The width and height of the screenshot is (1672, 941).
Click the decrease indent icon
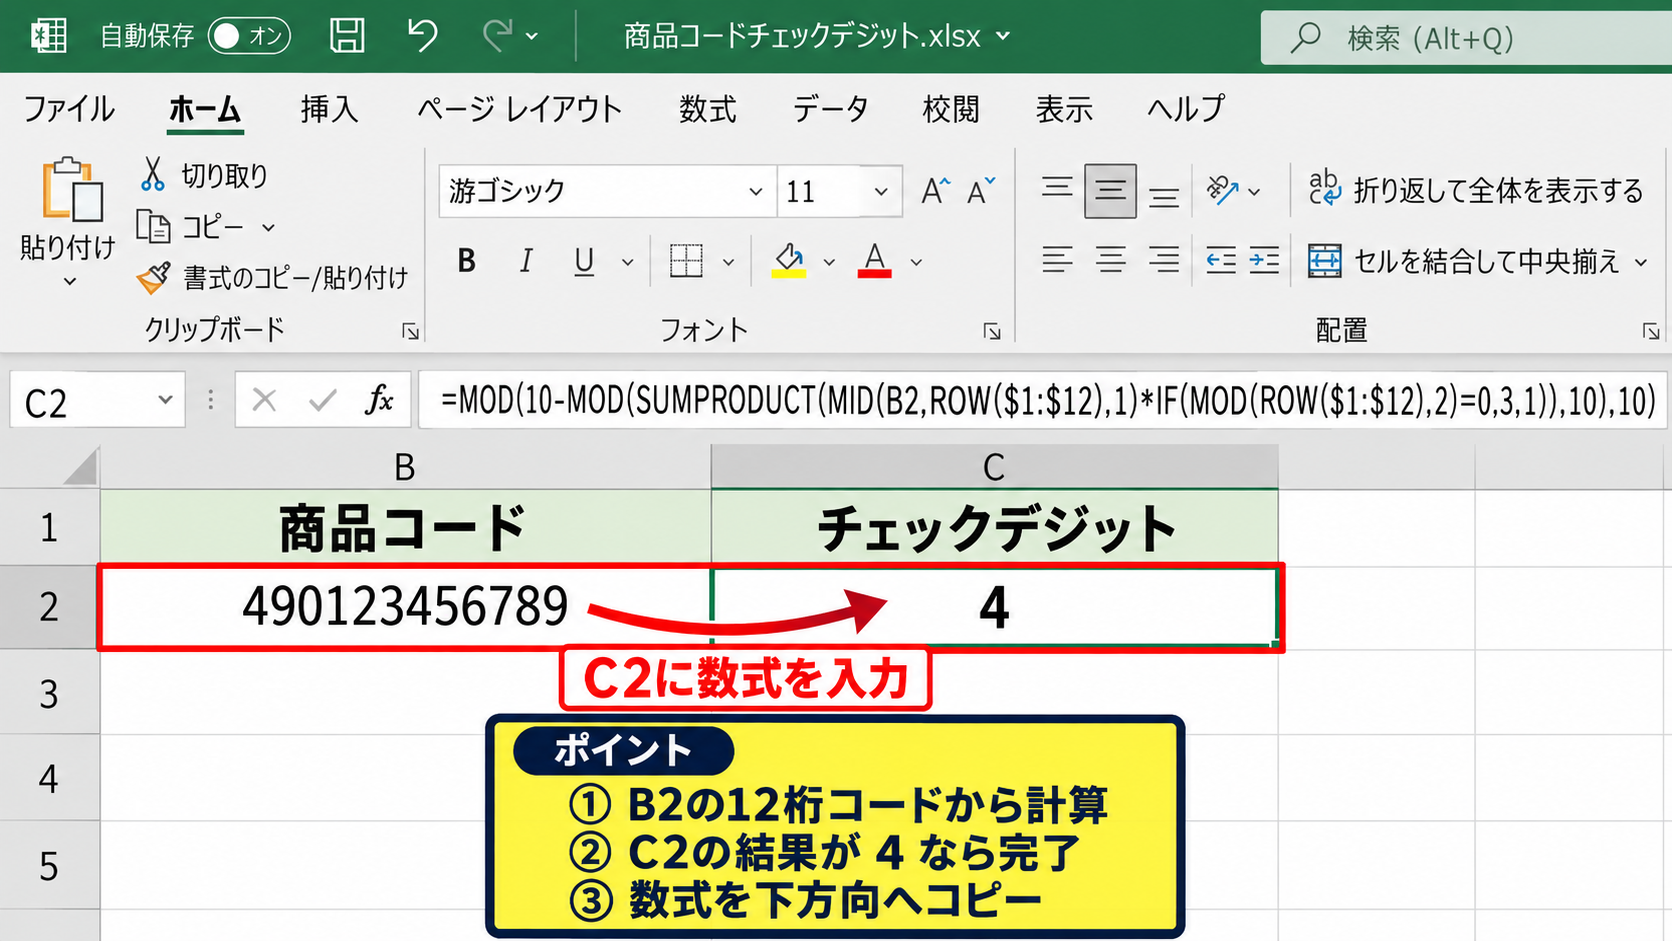click(1221, 261)
